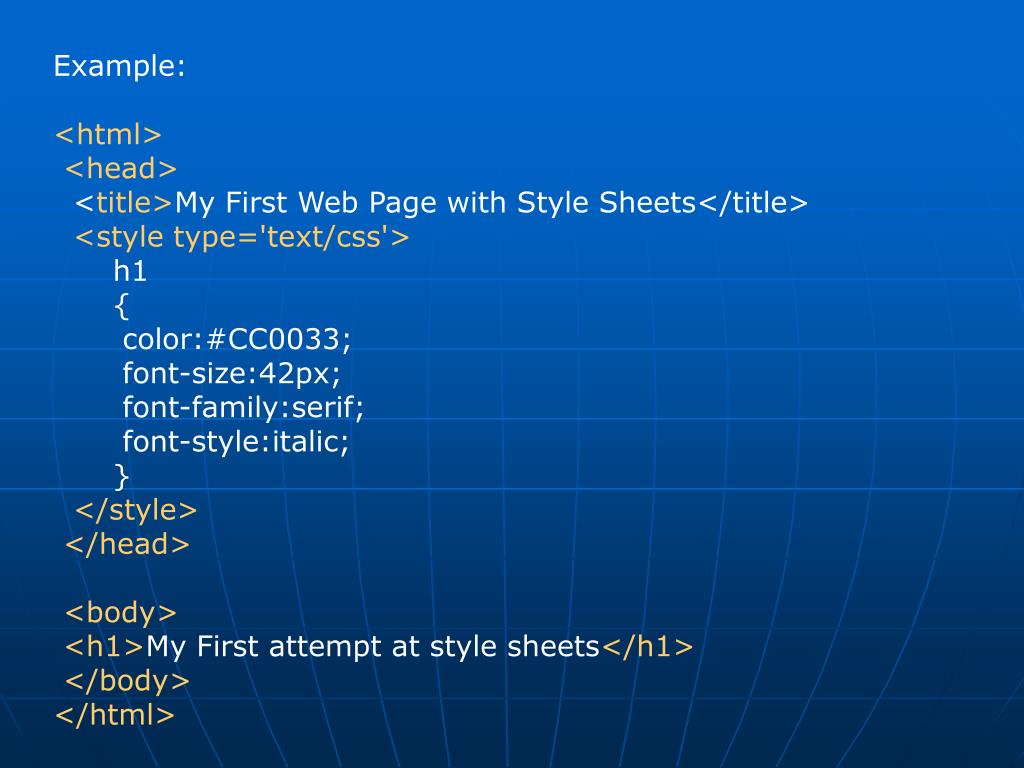Click the title line 'My First Web Page with Style Sheets'

coord(442,203)
